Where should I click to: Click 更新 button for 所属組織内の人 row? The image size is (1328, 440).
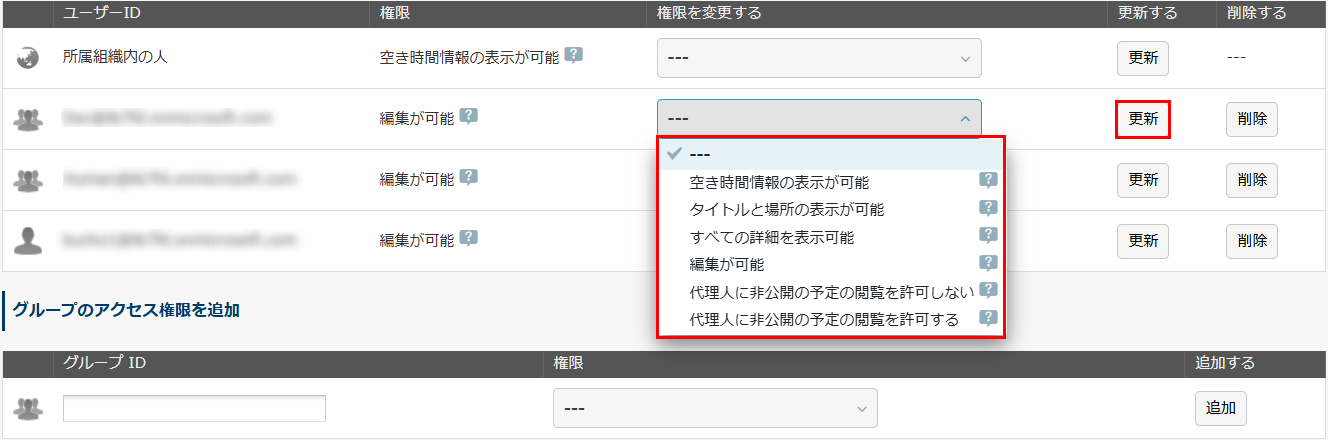[1143, 58]
